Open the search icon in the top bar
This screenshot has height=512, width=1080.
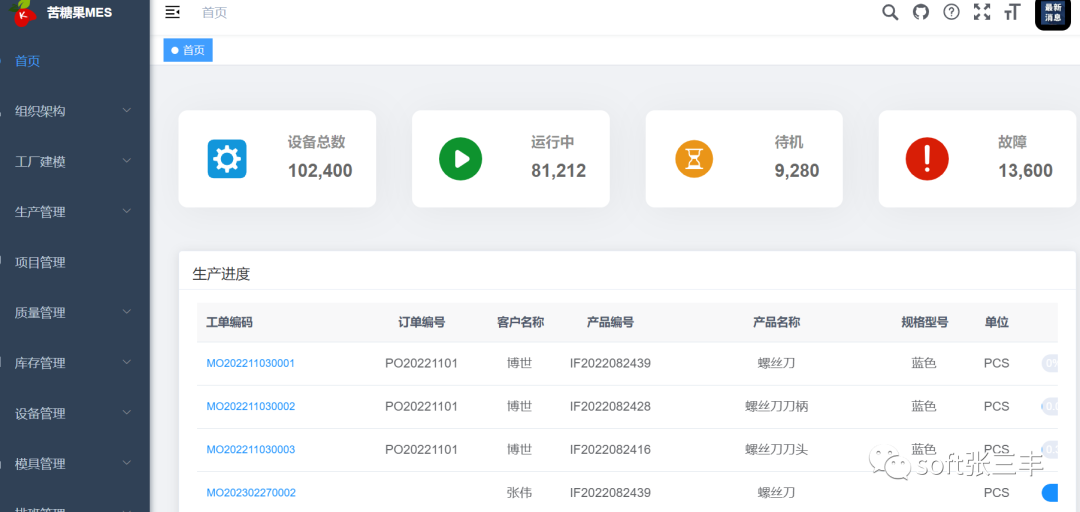[x=890, y=12]
